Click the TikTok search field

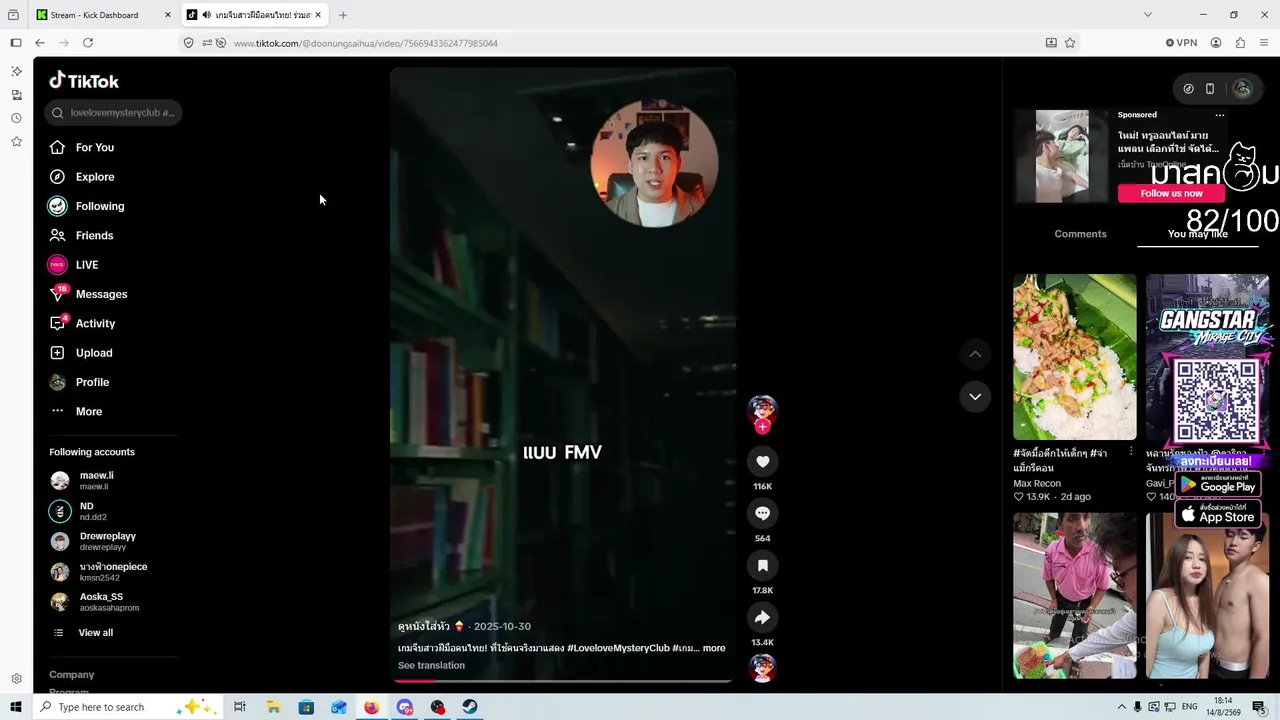[113, 113]
